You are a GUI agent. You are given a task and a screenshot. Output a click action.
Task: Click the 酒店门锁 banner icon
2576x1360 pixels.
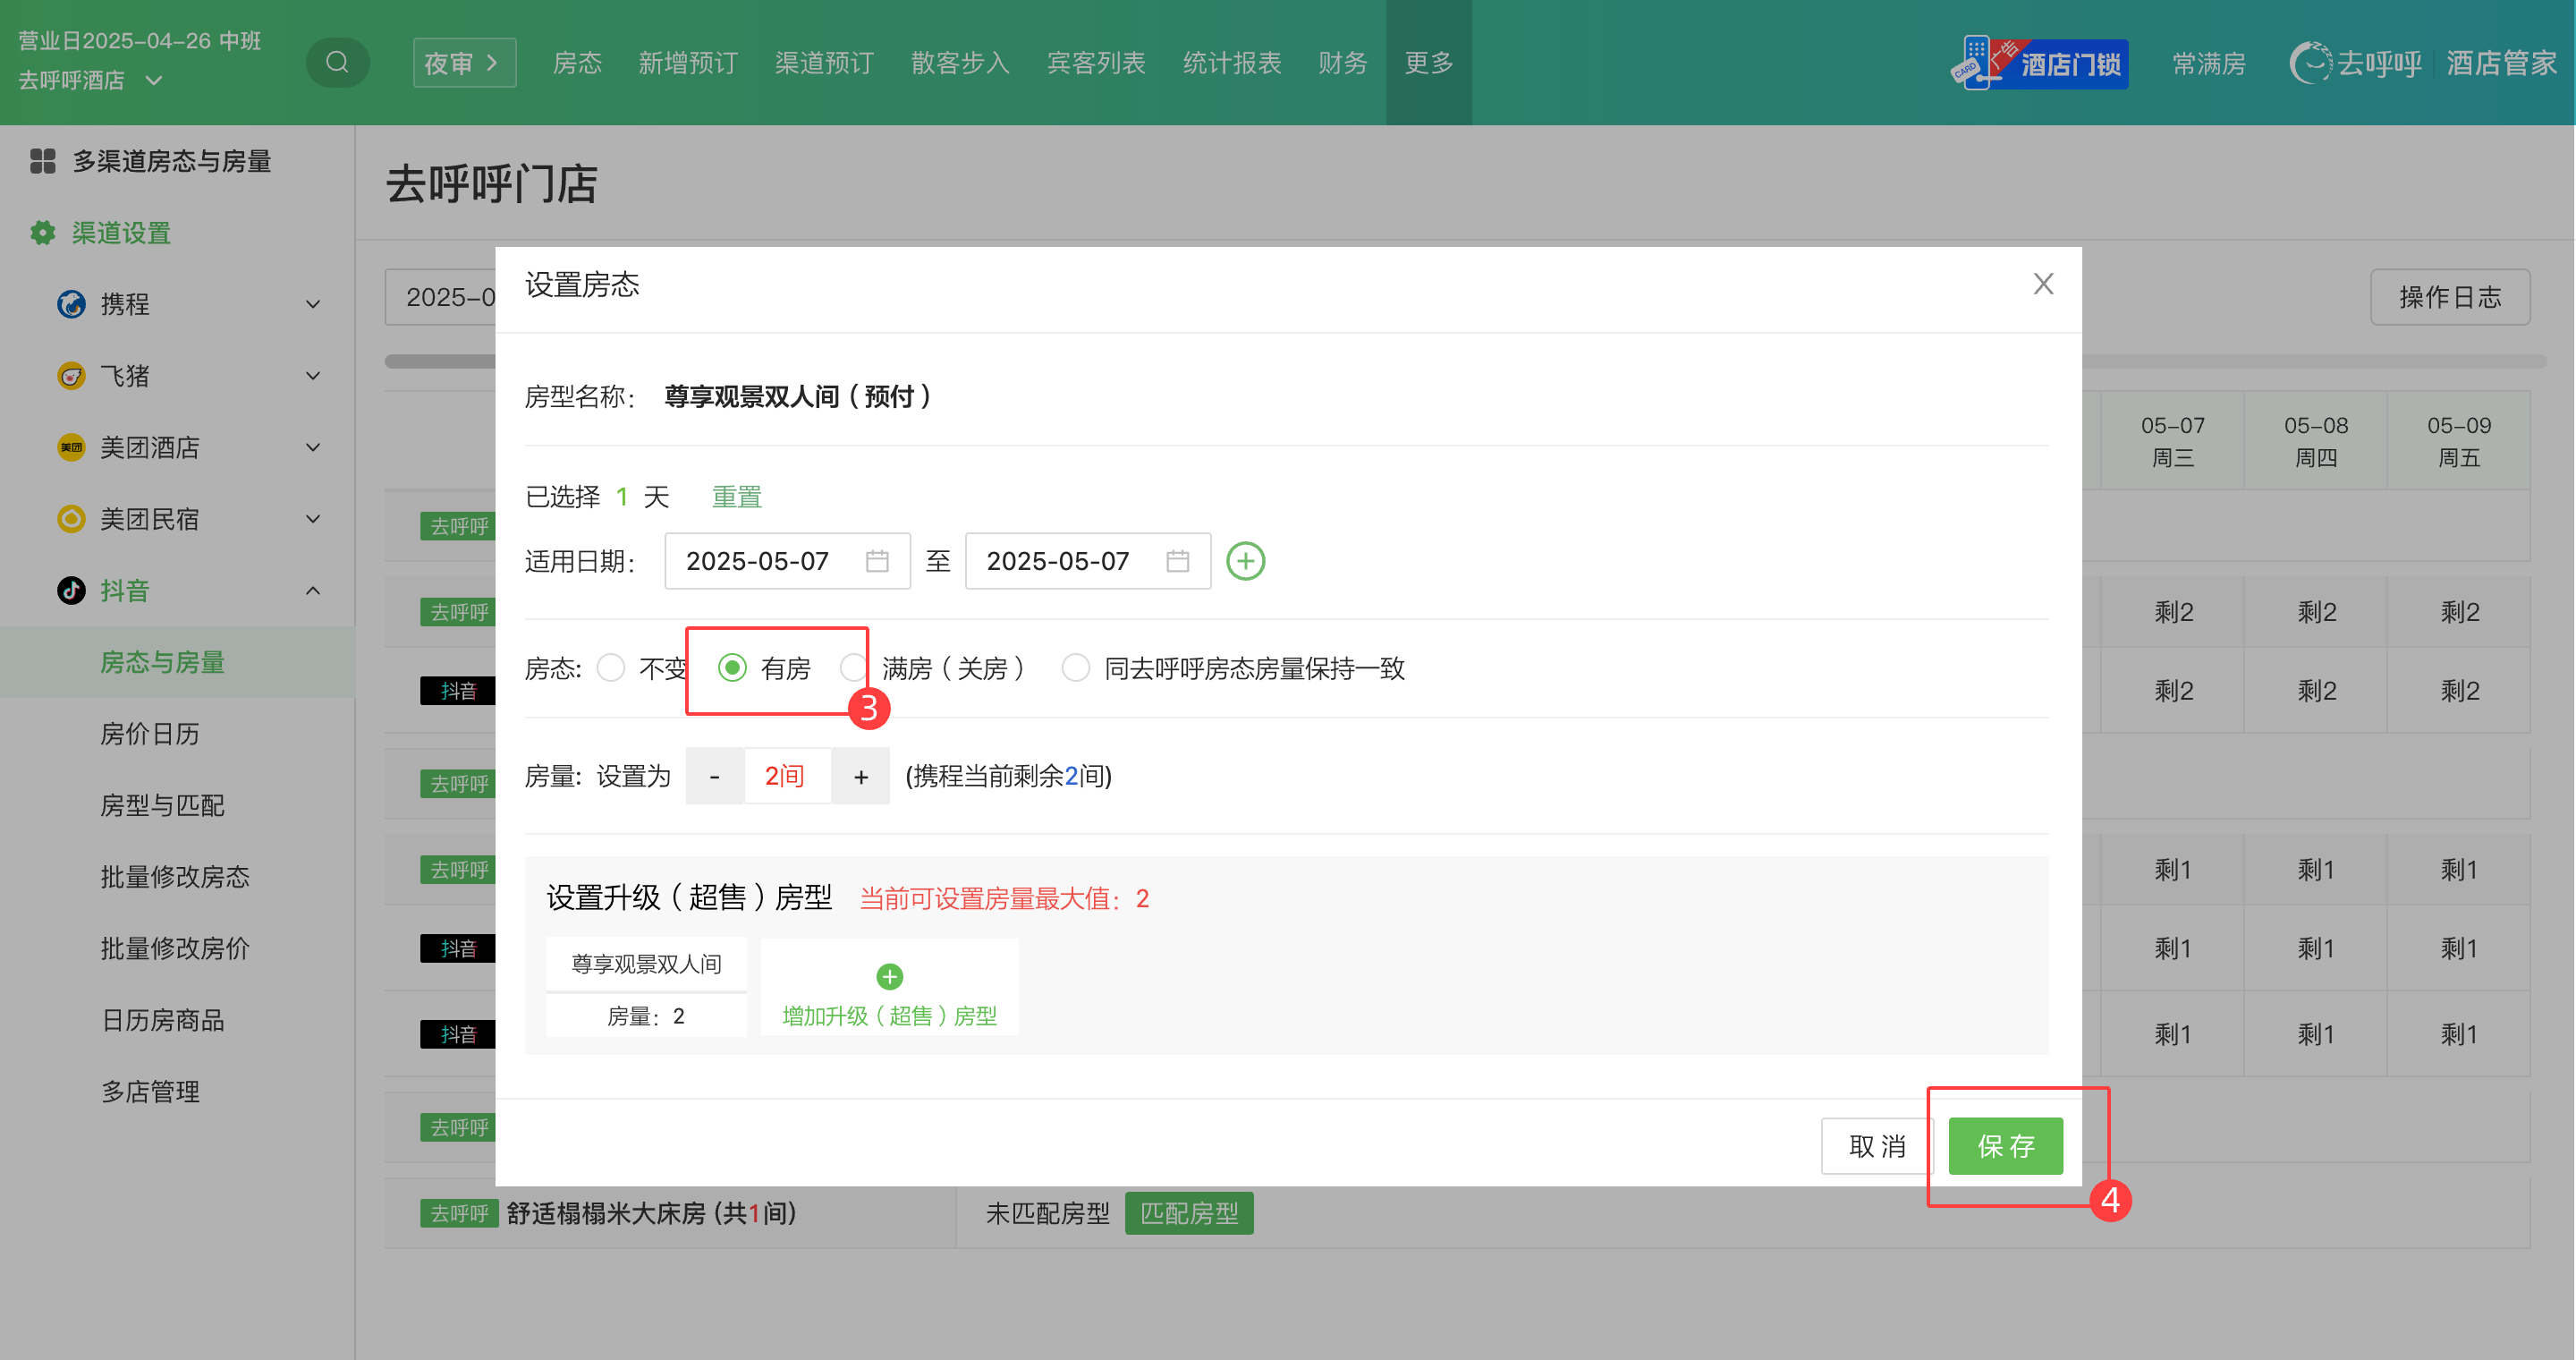(2039, 63)
